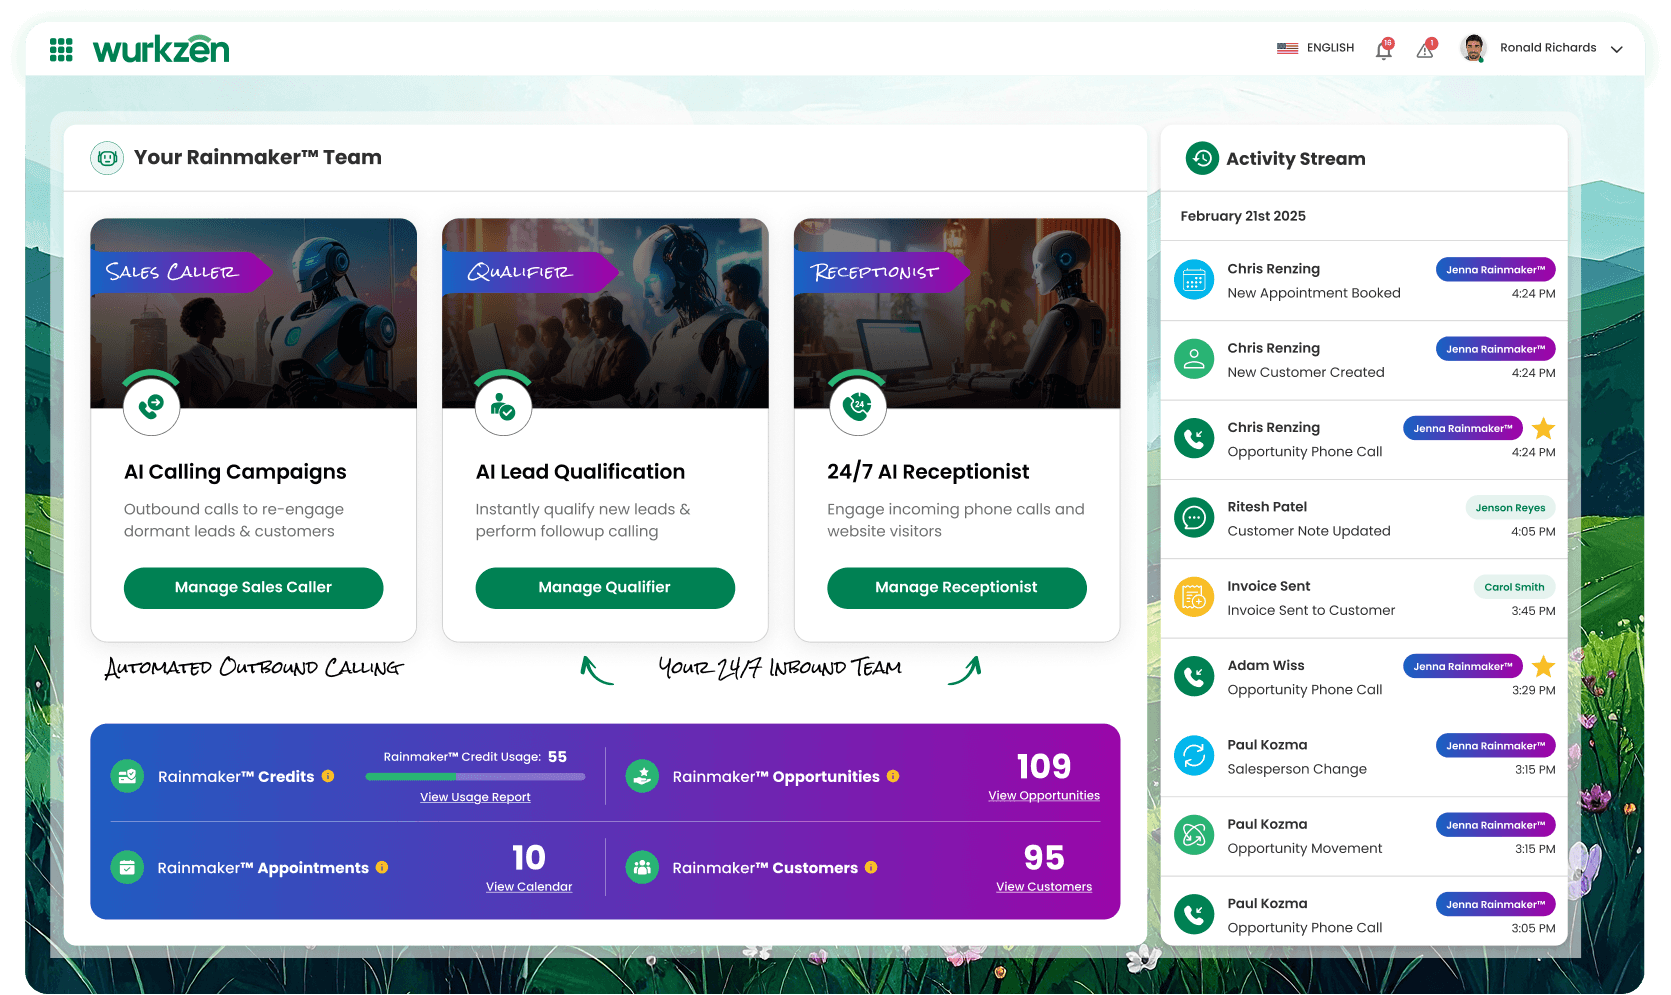Click the Rainmaker Opportunities count 109
Image resolution: width=1671 pixels, height=995 pixels.
tap(1044, 766)
